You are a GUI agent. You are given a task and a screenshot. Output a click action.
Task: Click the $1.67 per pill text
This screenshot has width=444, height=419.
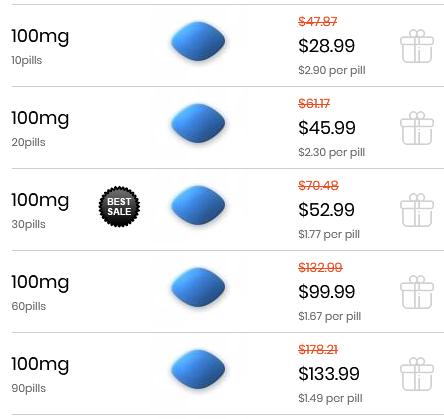(330, 316)
